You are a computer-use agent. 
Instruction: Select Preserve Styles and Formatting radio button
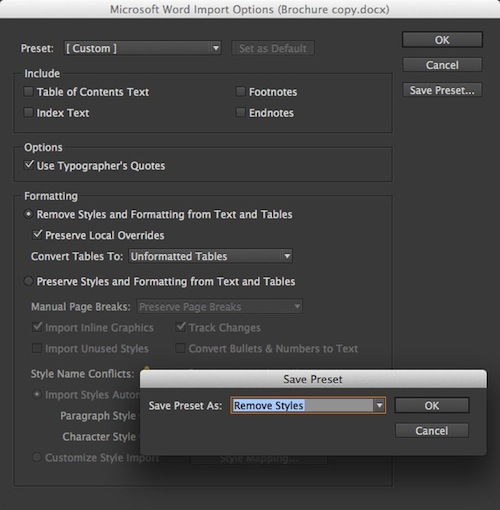click(x=29, y=281)
